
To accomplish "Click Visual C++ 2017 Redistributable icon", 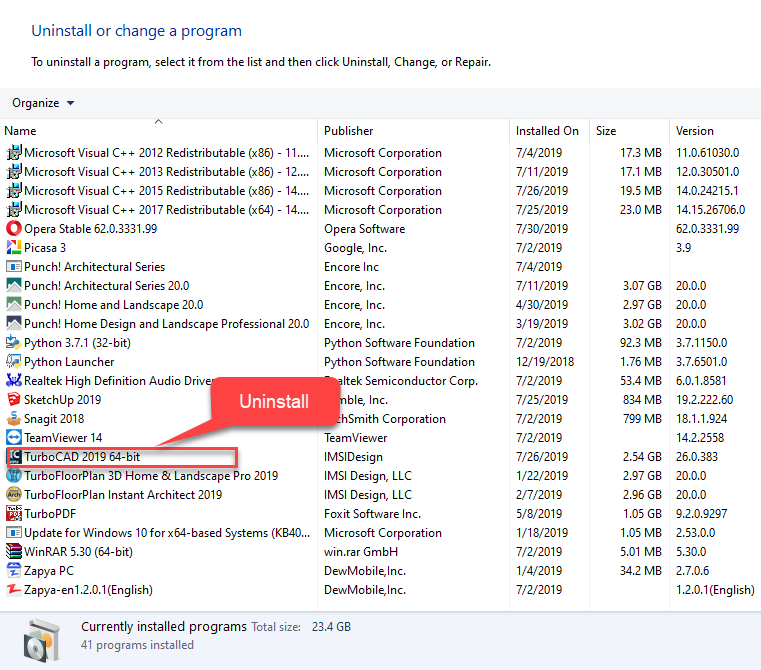I will (x=14, y=209).
